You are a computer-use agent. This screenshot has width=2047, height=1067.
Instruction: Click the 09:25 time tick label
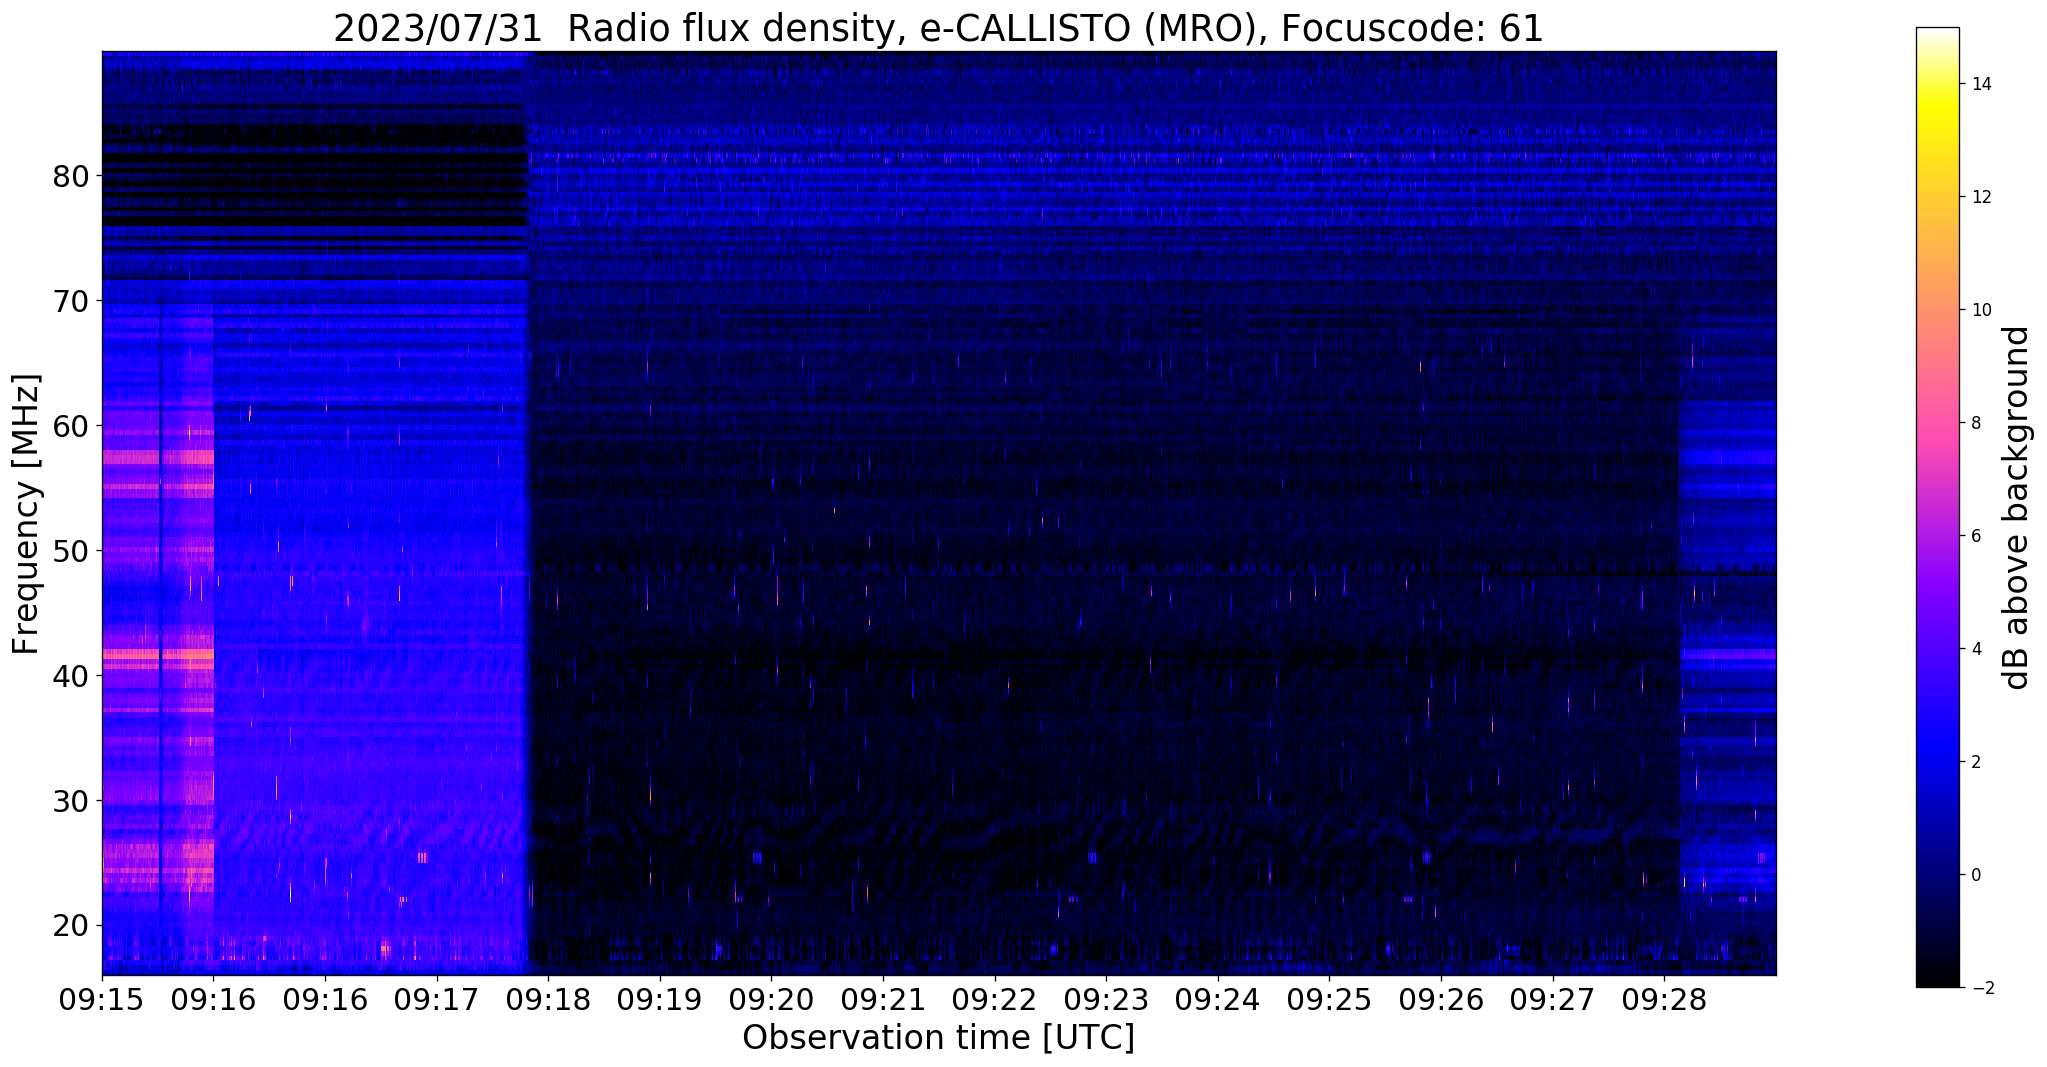tap(1329, 999)
